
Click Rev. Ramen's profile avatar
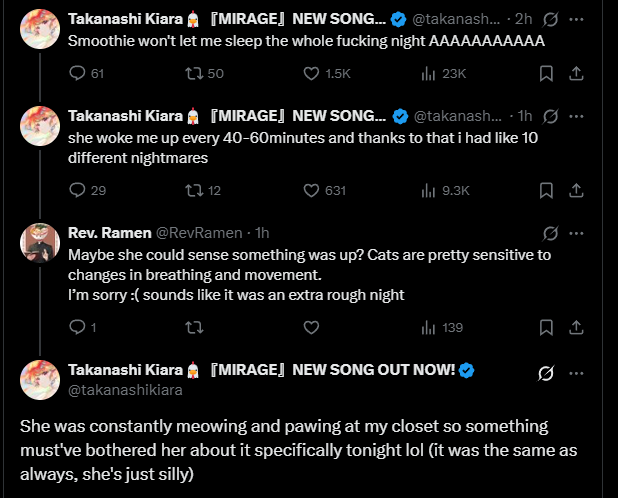40,243
